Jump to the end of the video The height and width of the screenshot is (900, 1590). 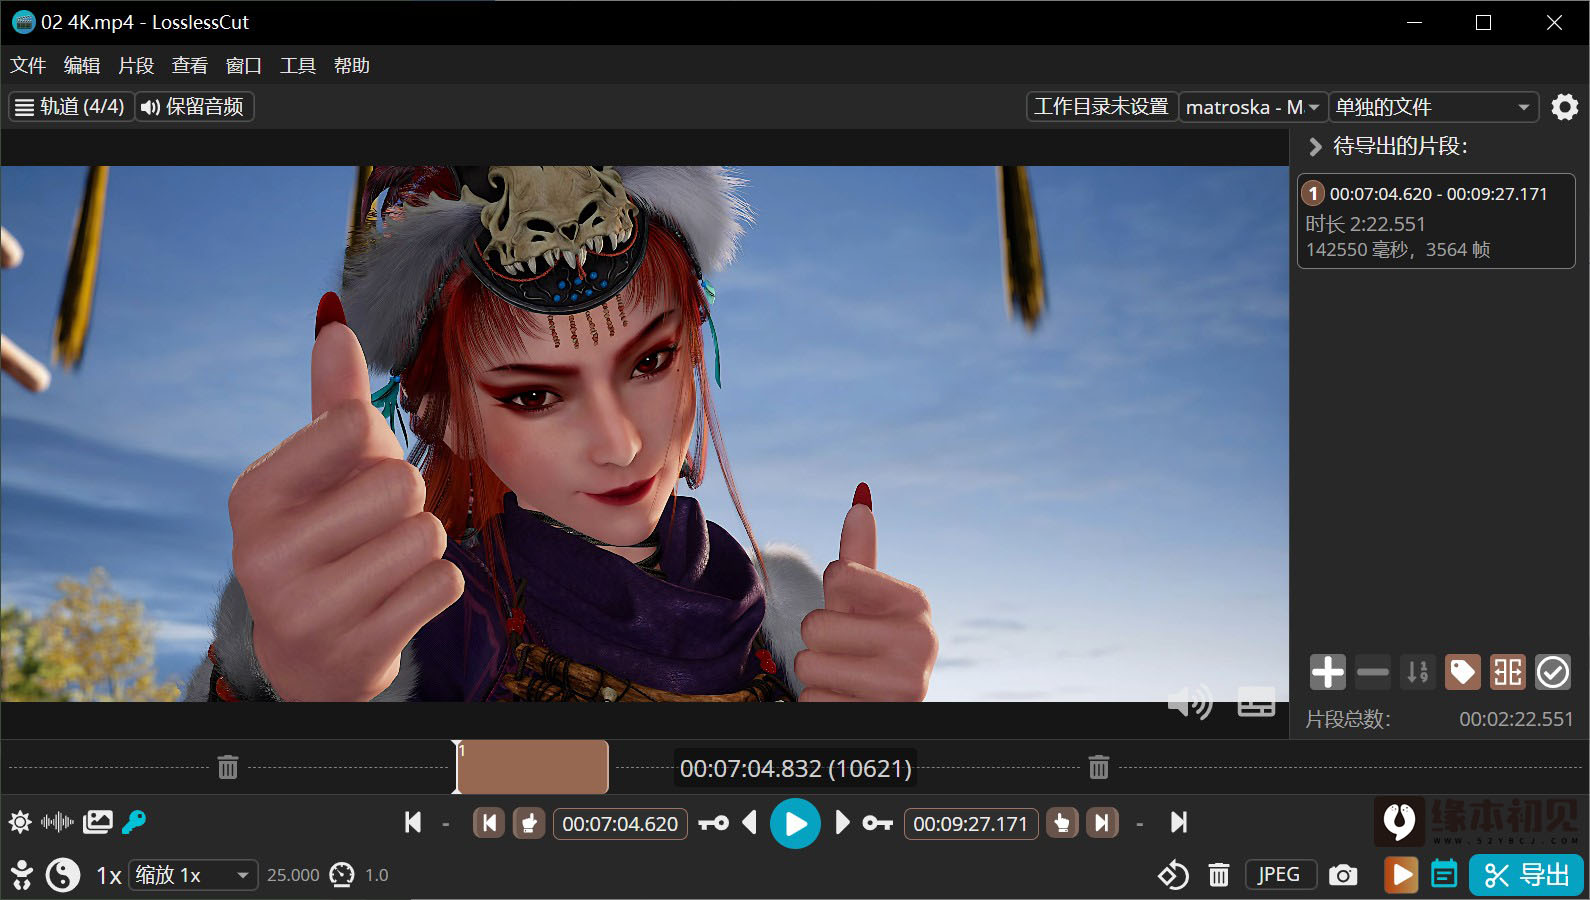point(1179,822)
